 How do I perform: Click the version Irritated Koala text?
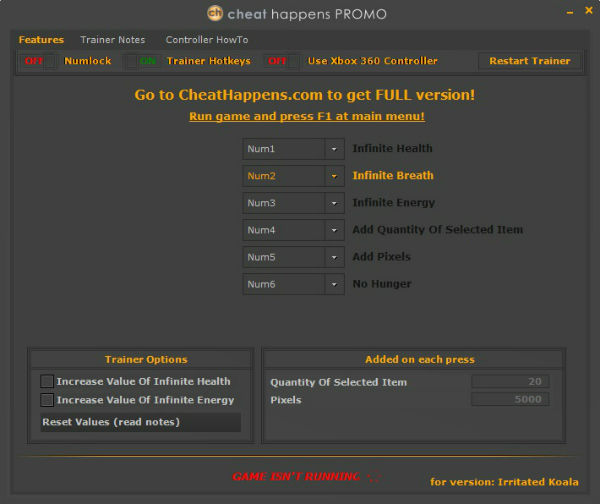click(504, 482)
